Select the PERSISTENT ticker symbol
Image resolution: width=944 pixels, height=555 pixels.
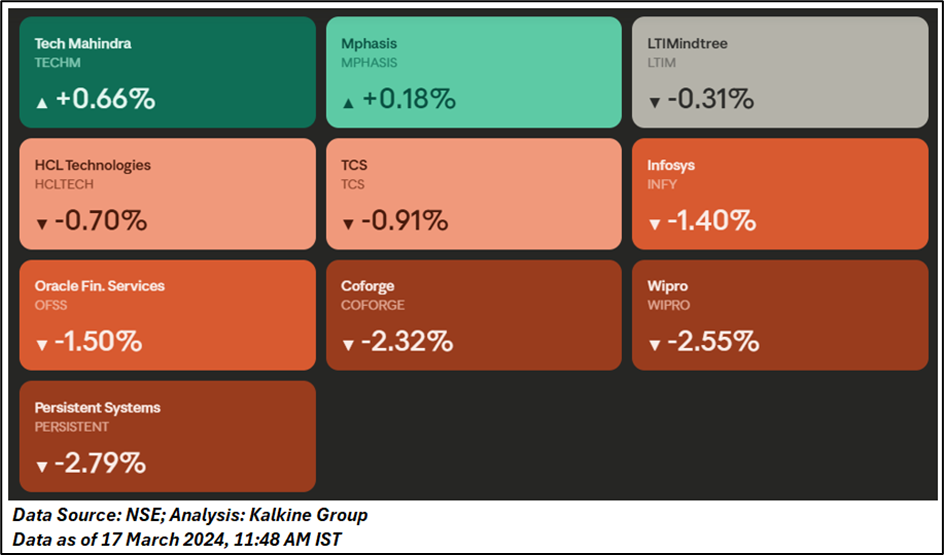pyautogui.click(x=72, y=427)
